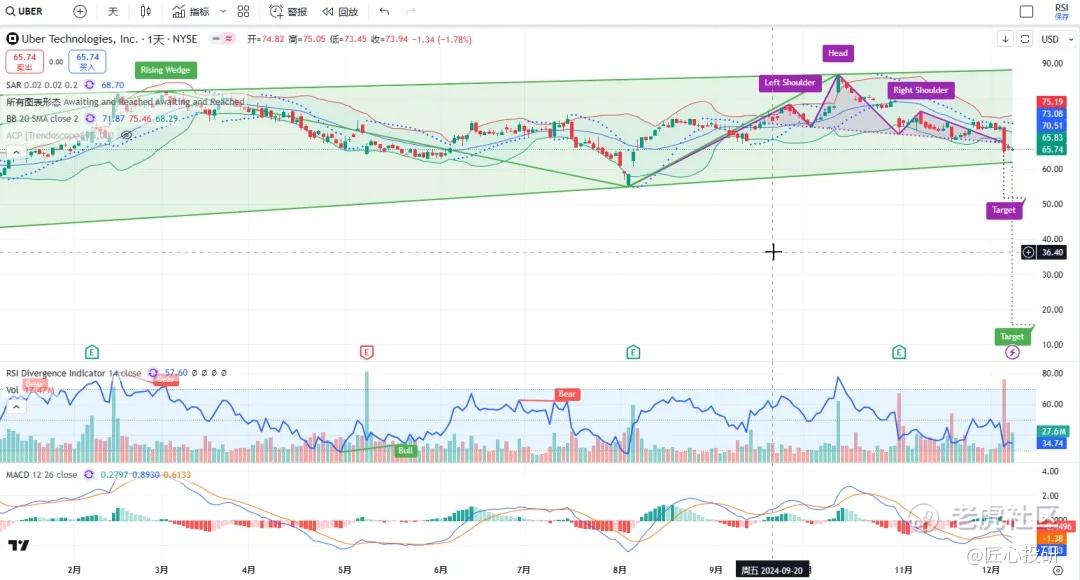1080x580 pixels.
Task: Select the BB 20 SMA indicator legend
Action: click(42, 118)
